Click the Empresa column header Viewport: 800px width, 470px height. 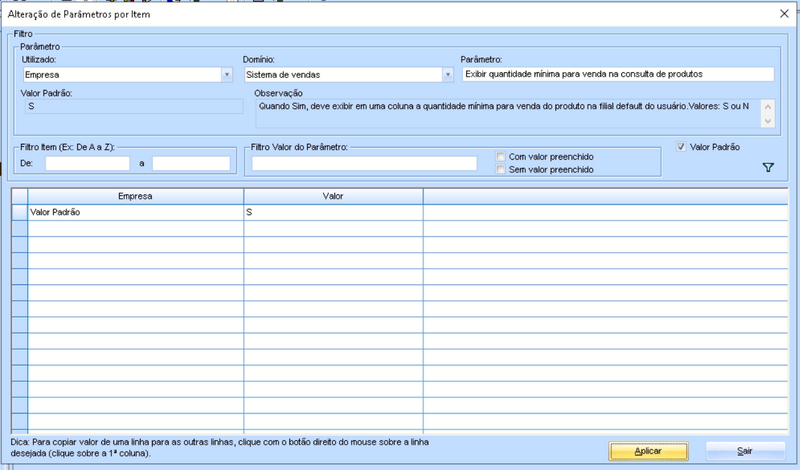pyautogui.click(x=135, y=196)
